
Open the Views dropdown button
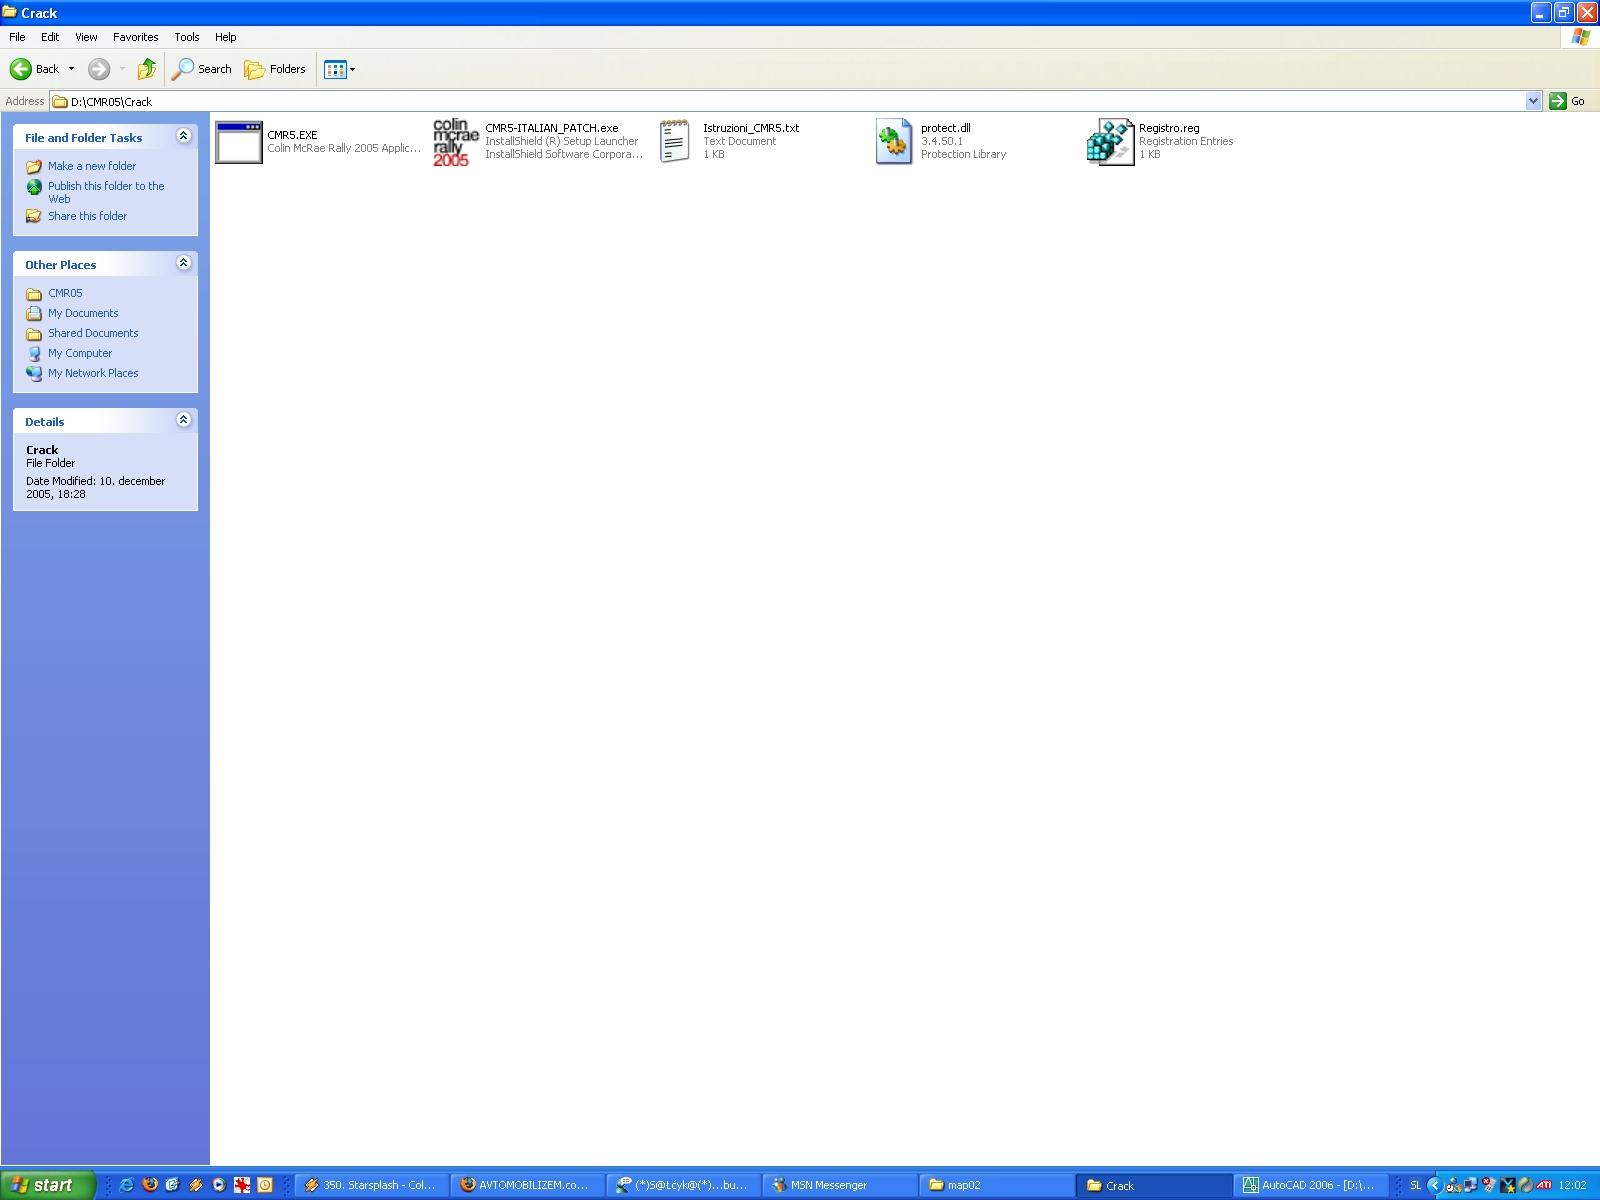coord(340,69)
